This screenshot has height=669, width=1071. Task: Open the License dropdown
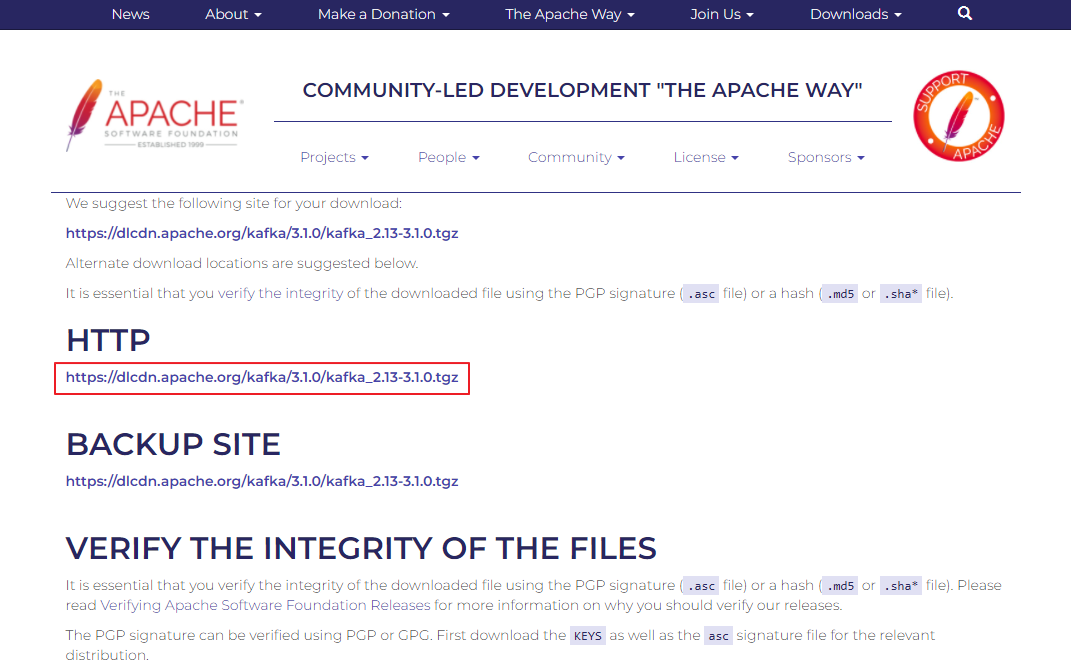(706, 157)
